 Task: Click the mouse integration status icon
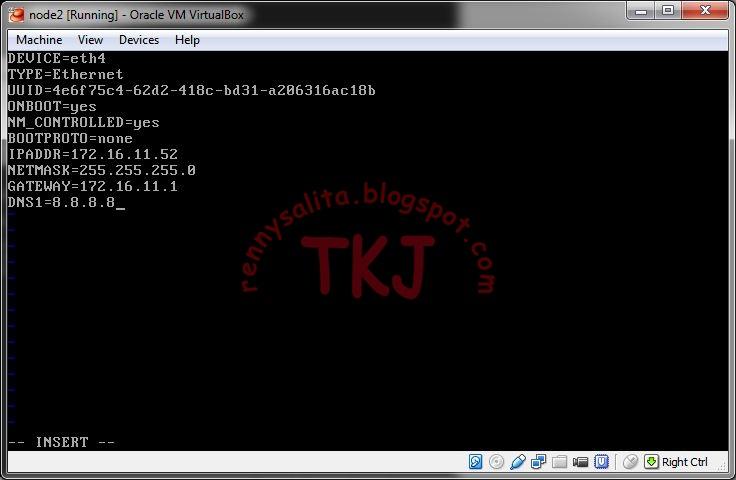pos(630,462)
